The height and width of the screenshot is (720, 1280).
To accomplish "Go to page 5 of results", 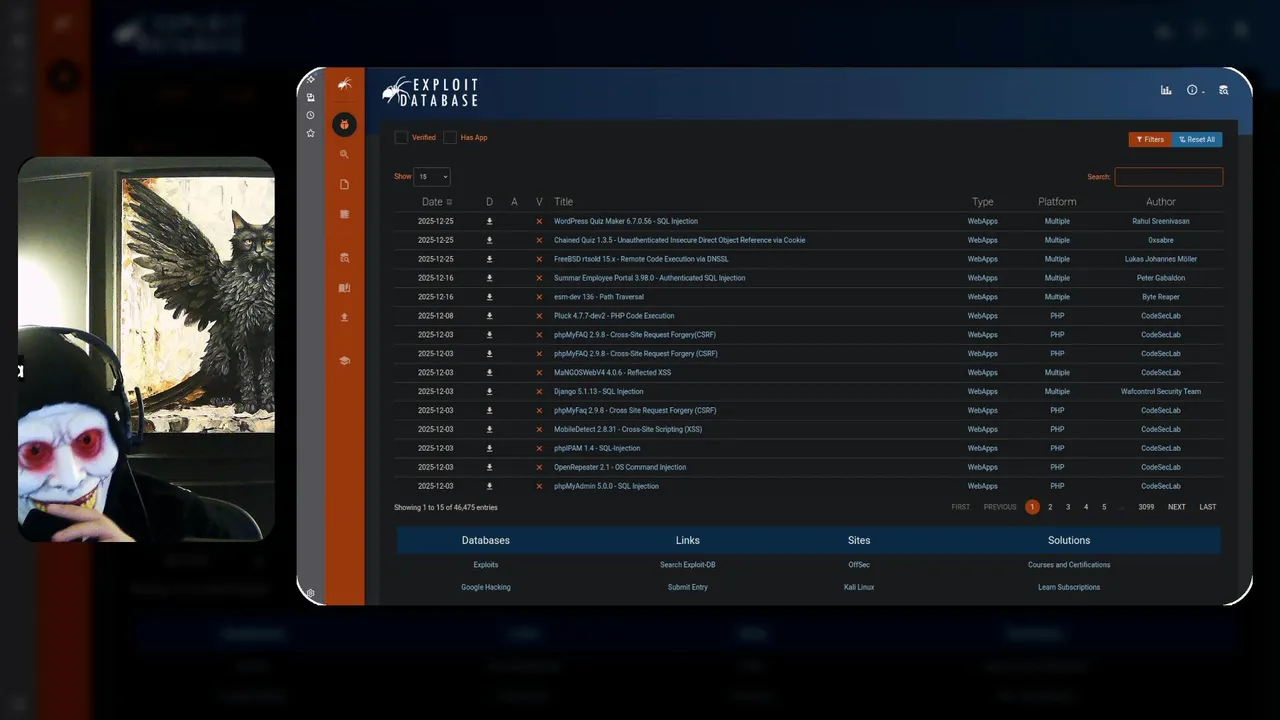I will [1104, 507].
